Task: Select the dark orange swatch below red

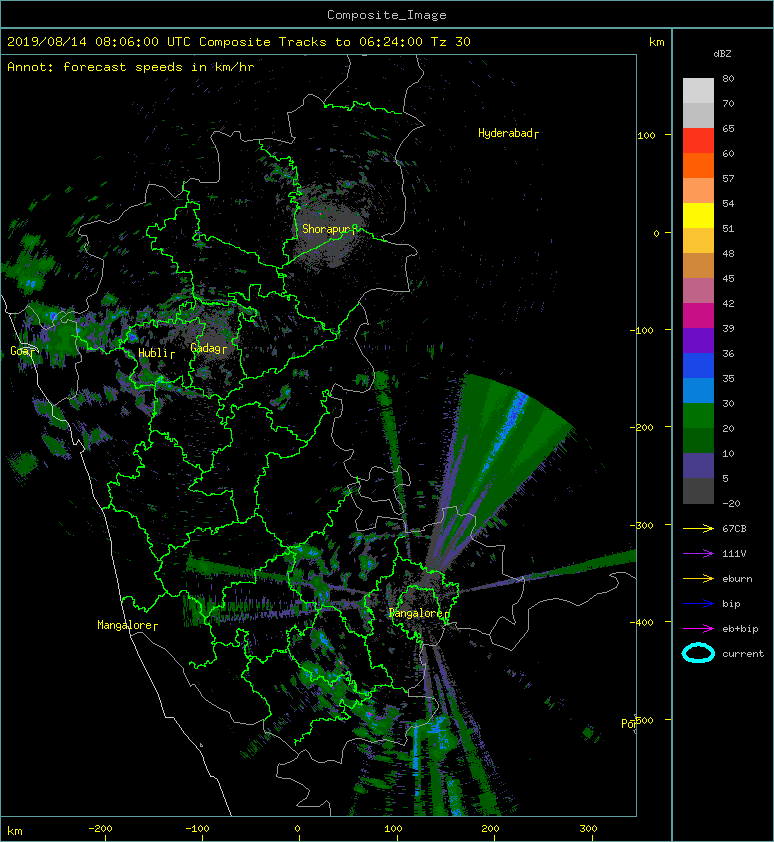Action: coord(698,166)
